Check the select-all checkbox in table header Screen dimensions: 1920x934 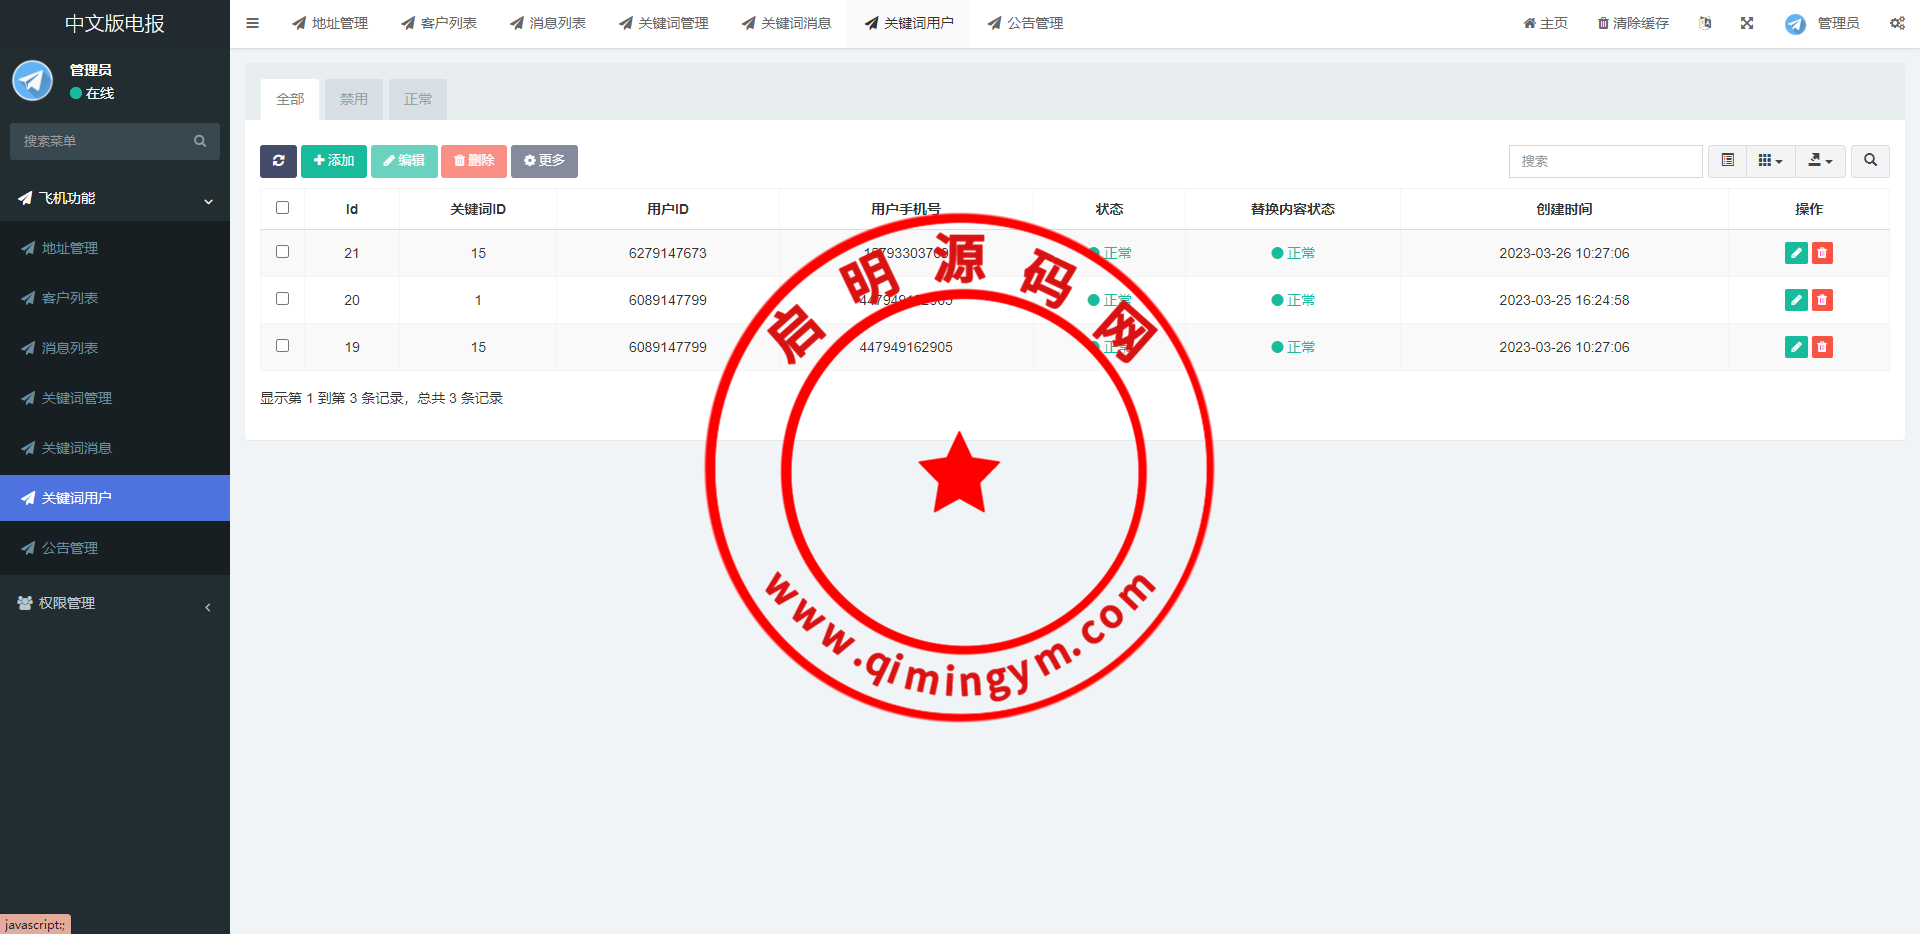click(x=282, y=208)
